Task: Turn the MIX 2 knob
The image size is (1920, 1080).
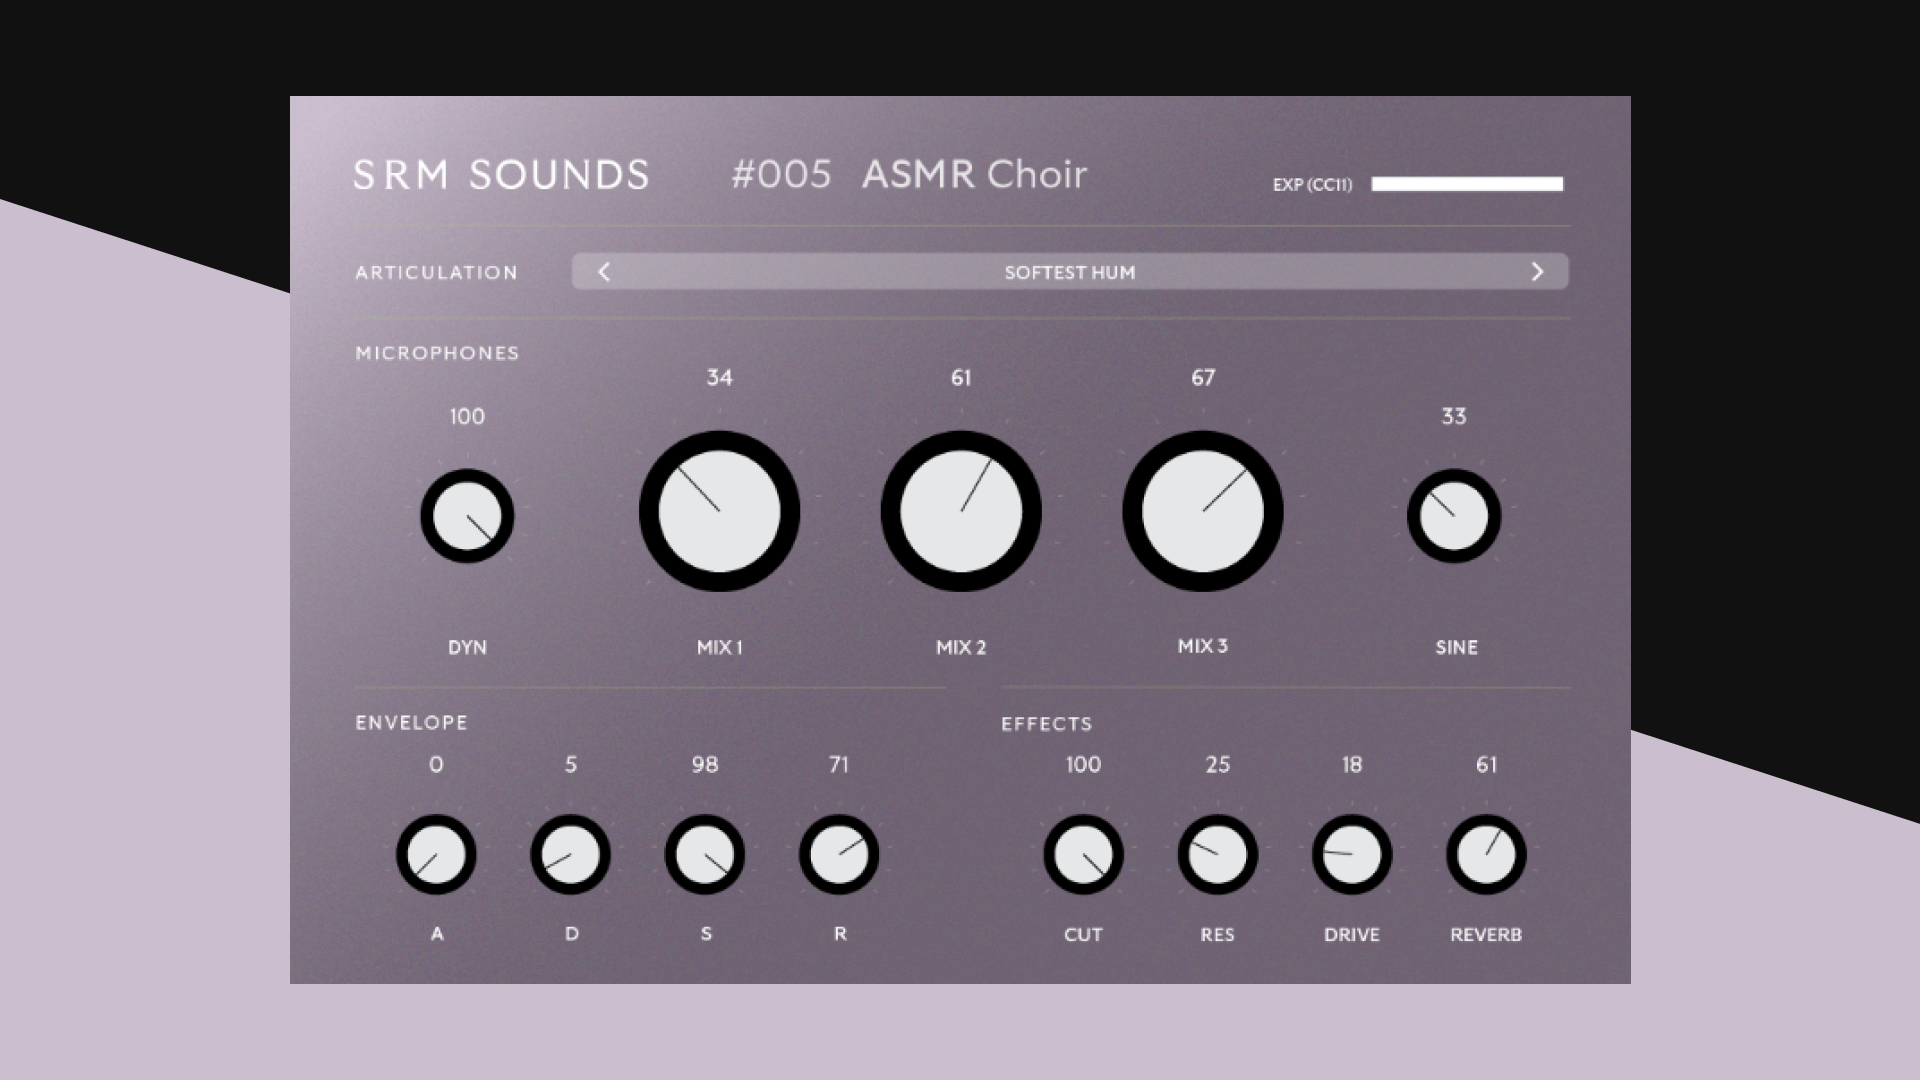Action: pyautogui.click(x=960, y=511)
